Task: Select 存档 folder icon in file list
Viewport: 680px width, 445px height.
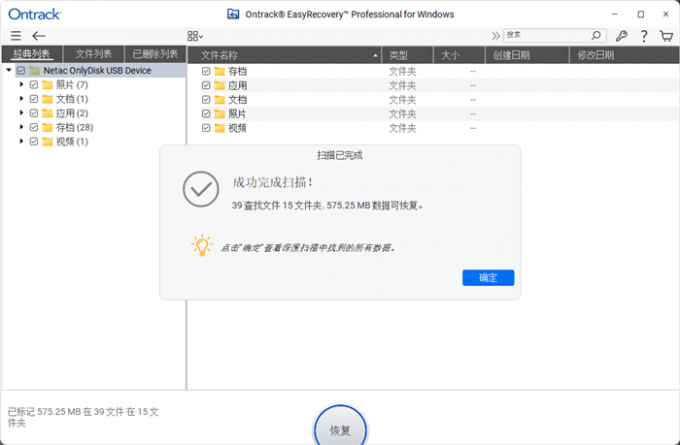Action: pos(220,71)
